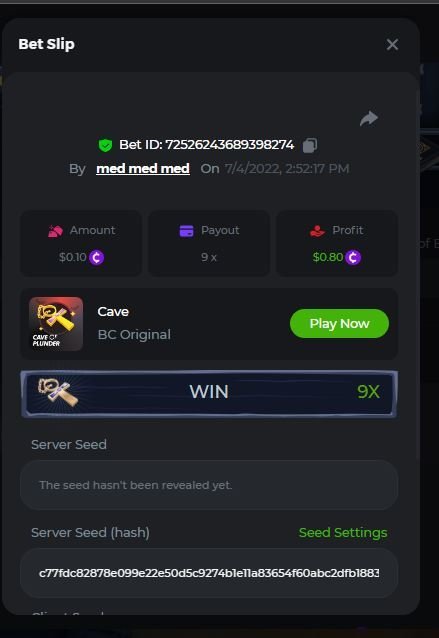Click the Play Now button
This screenshot has width=439, height=638.
339,323
